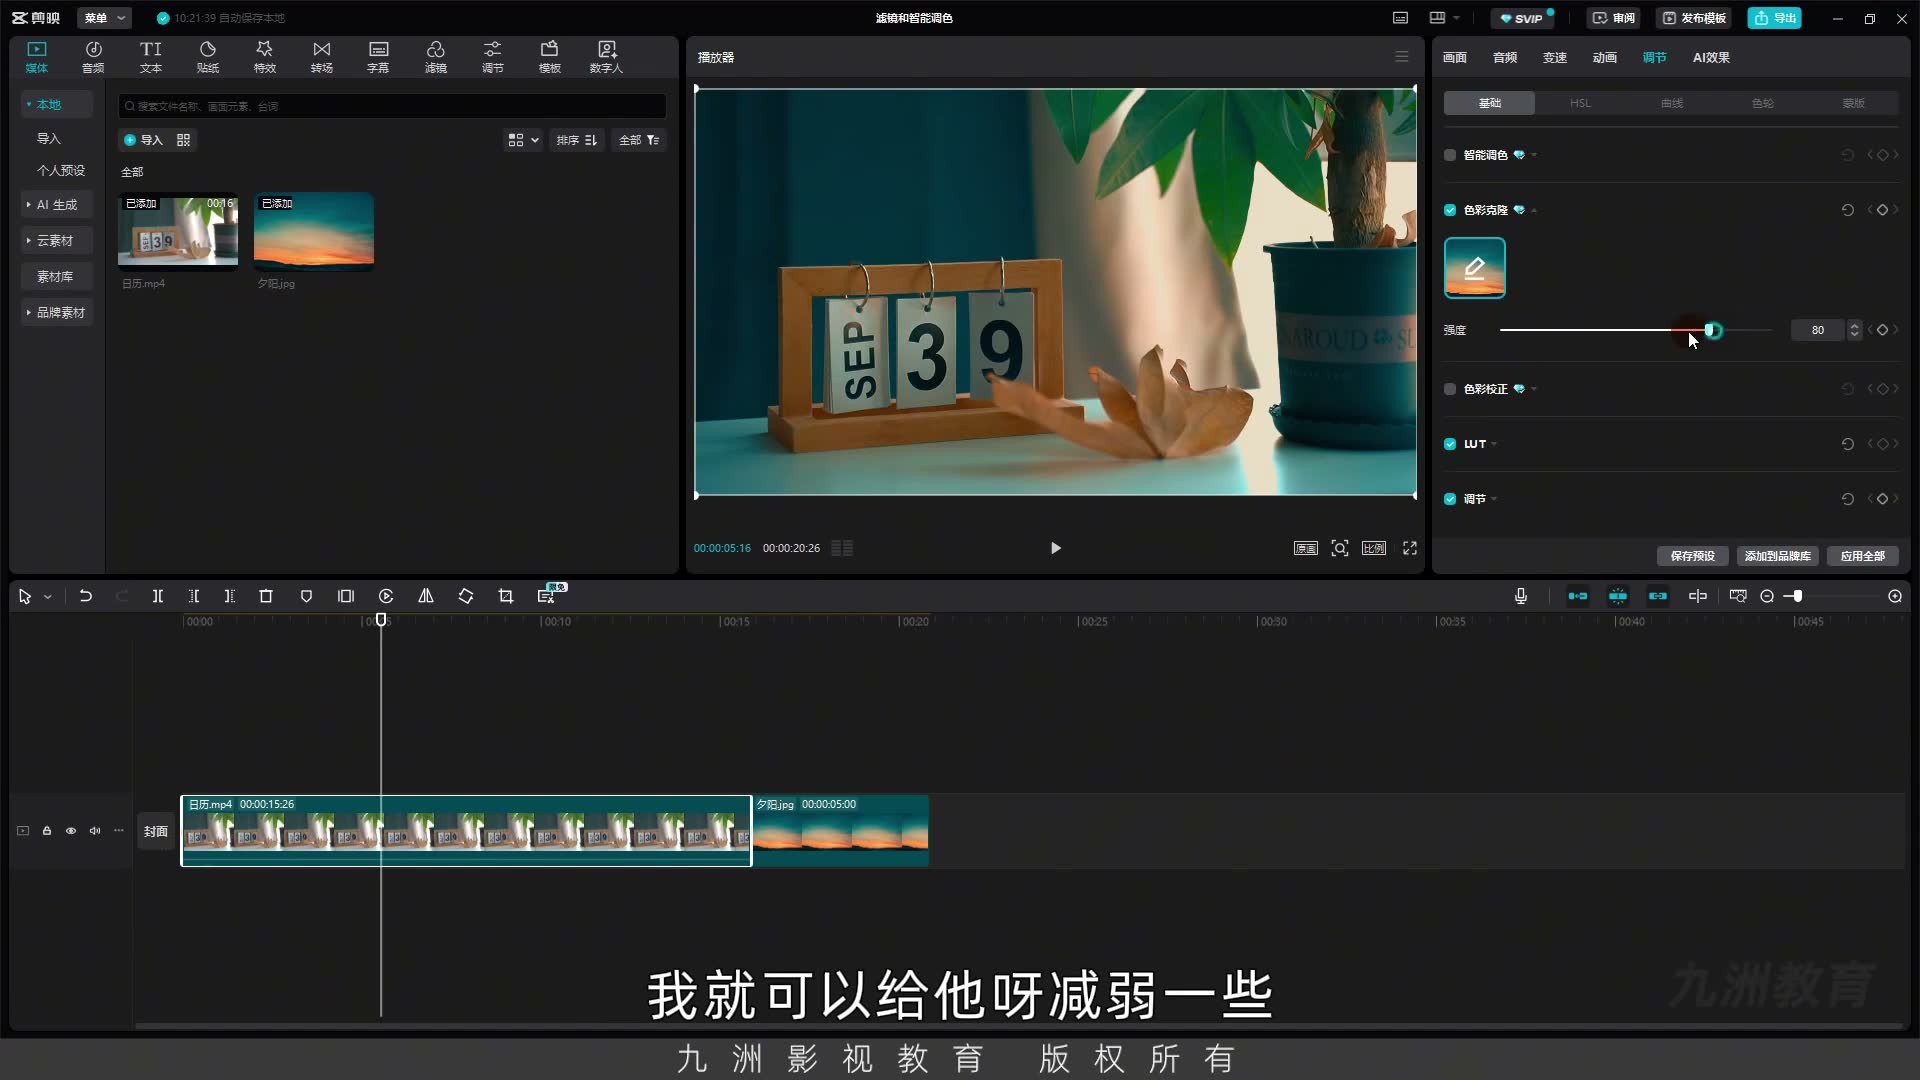
Task: Click the media search input field
Action: click(392, 106)
